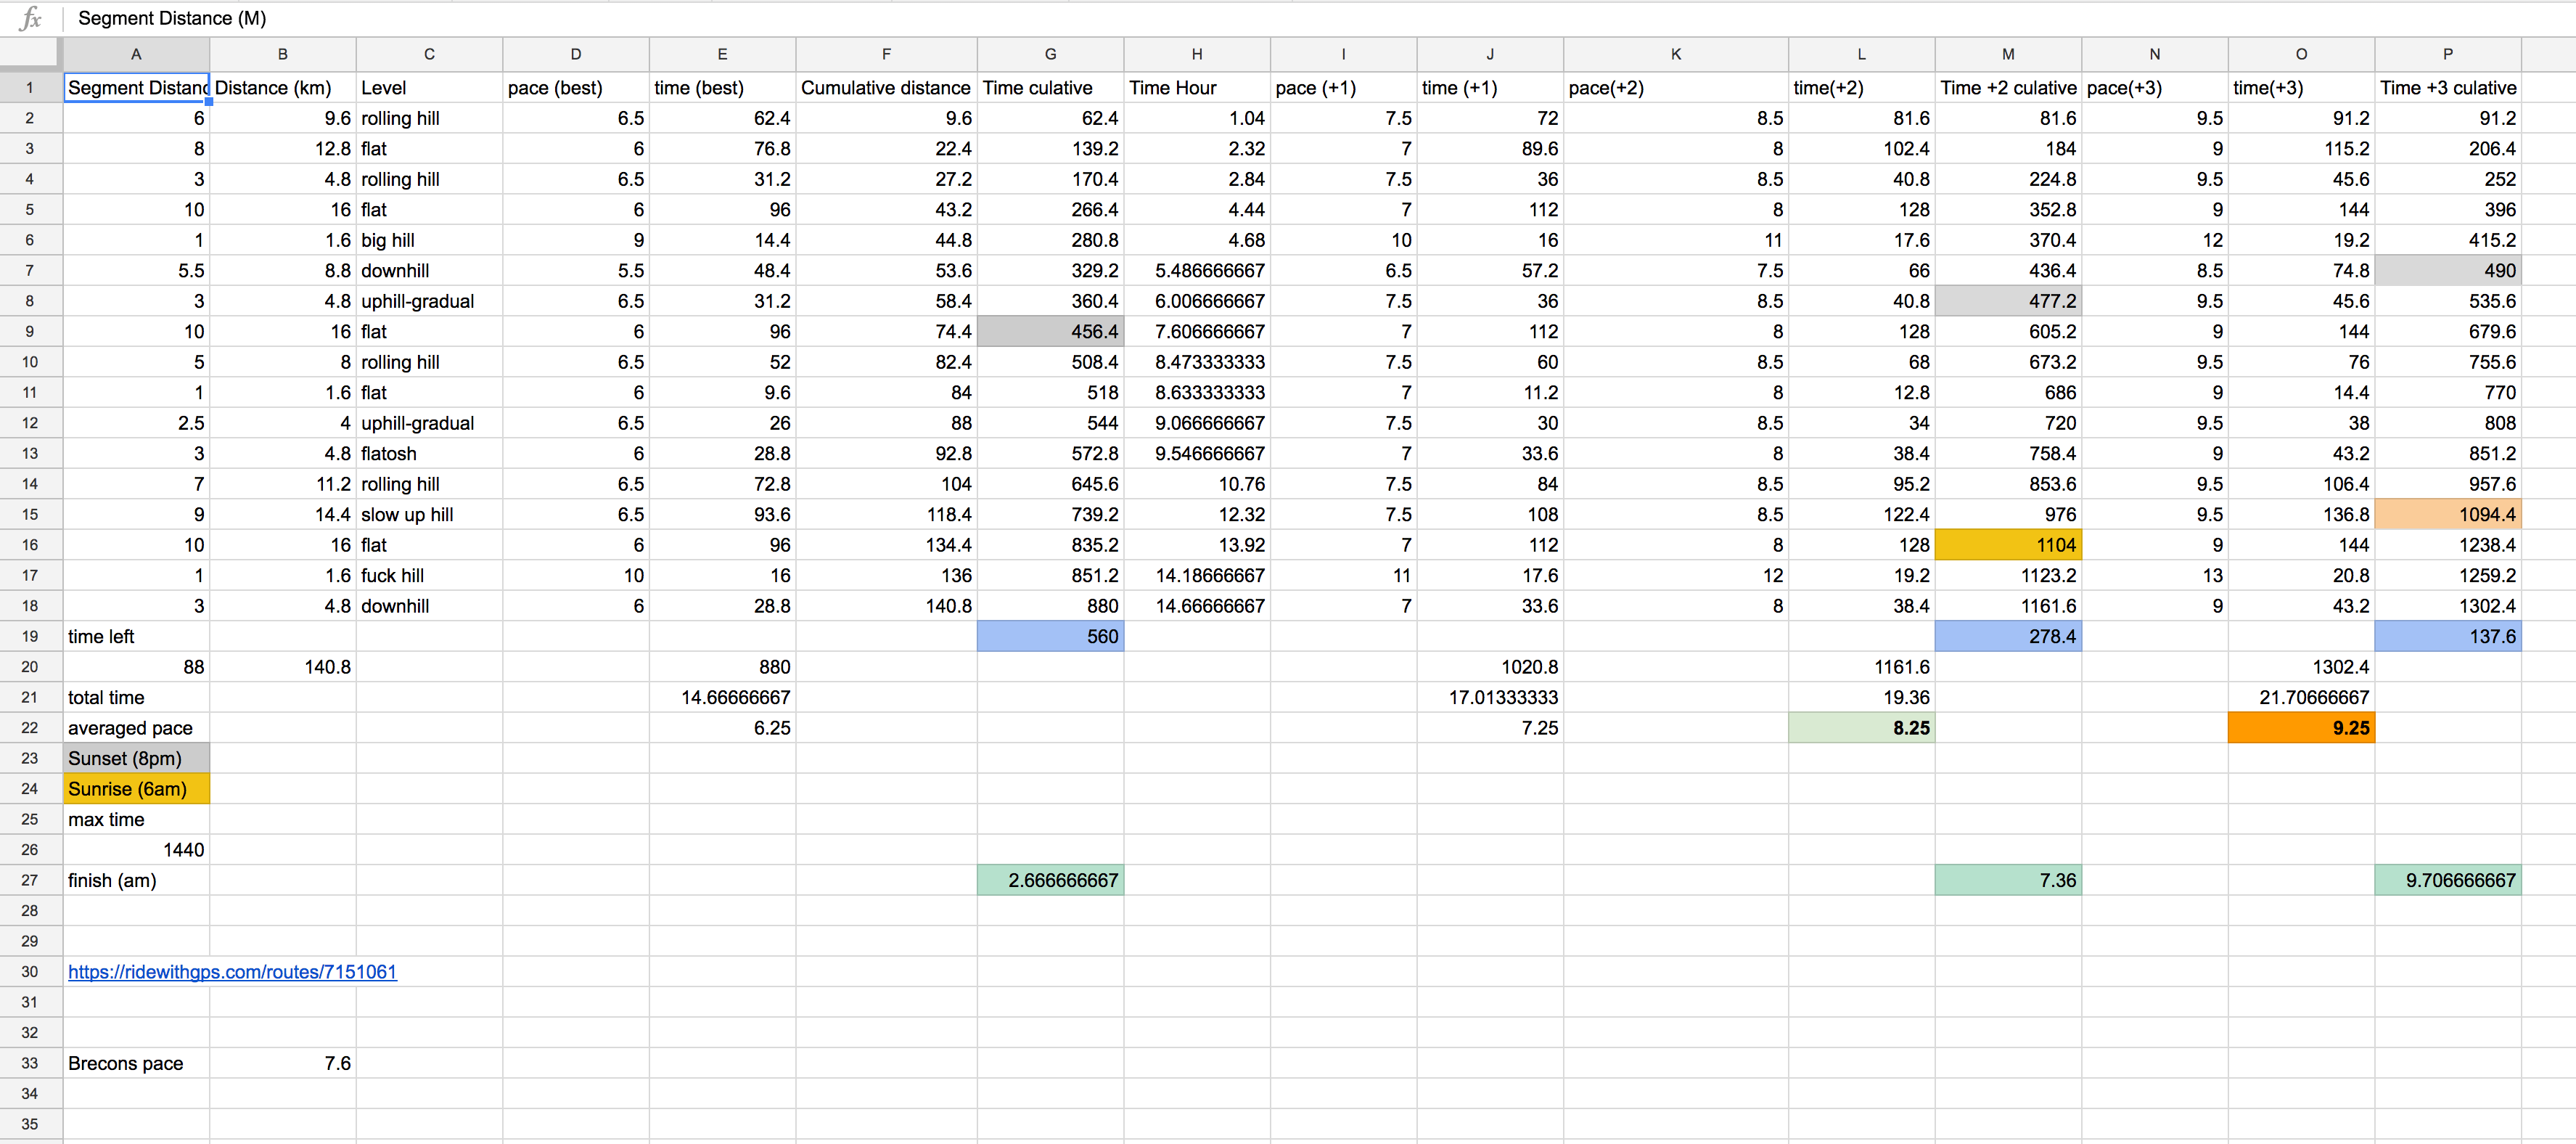Click the 'Level' header cell
The width and height of the screenshot is (2576, 1144).
429,88
